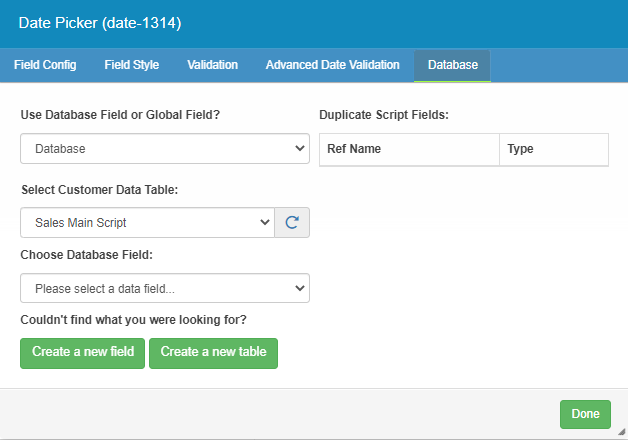Click the 'Couldn't find what you were looking for?' text
Screen dimensions: 628x440
point(133,320)
